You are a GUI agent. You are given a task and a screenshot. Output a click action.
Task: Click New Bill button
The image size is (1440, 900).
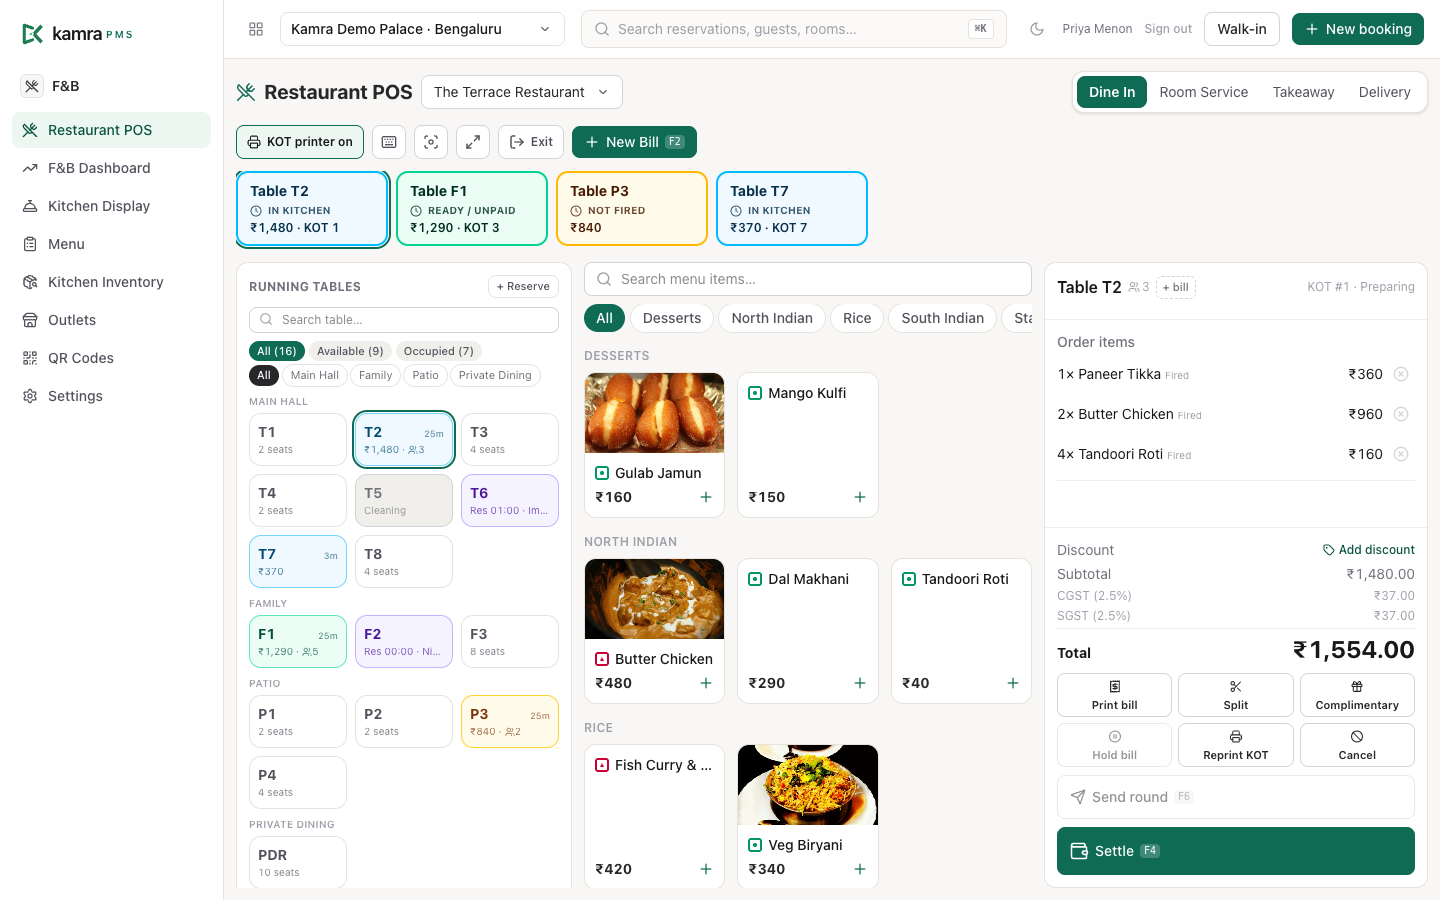634,142
